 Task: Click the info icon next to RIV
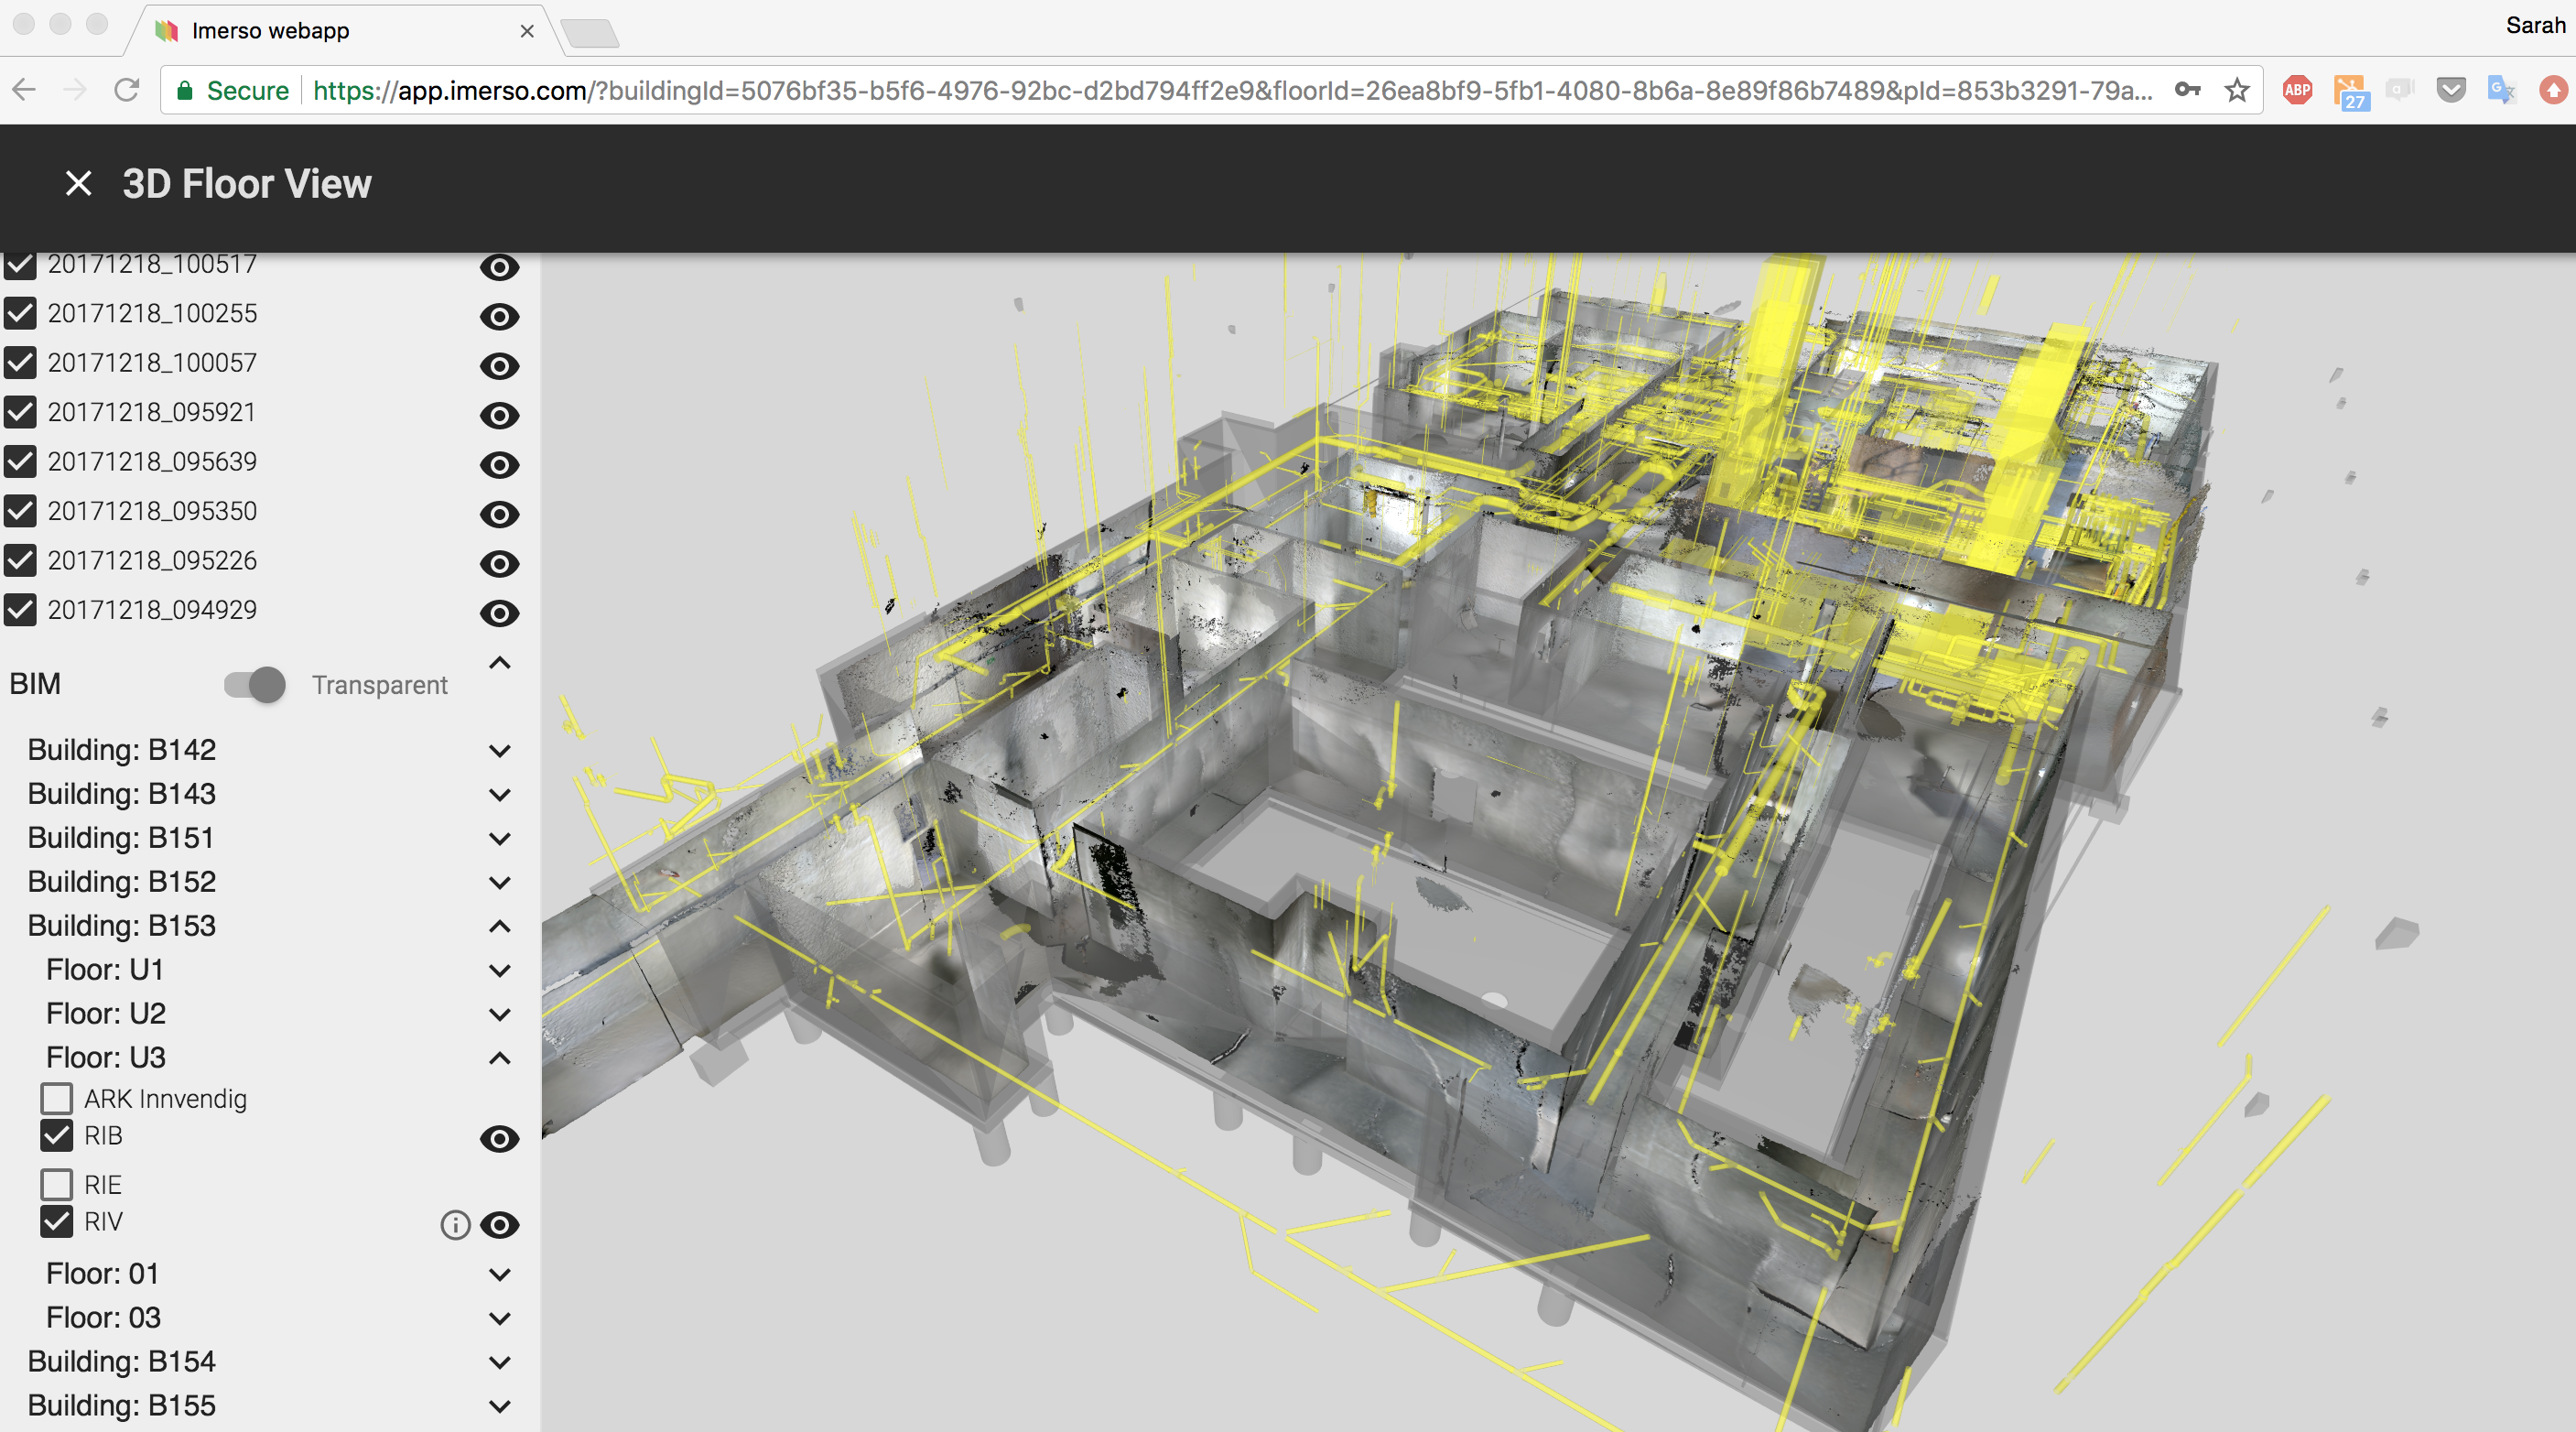coord(455,1225)
